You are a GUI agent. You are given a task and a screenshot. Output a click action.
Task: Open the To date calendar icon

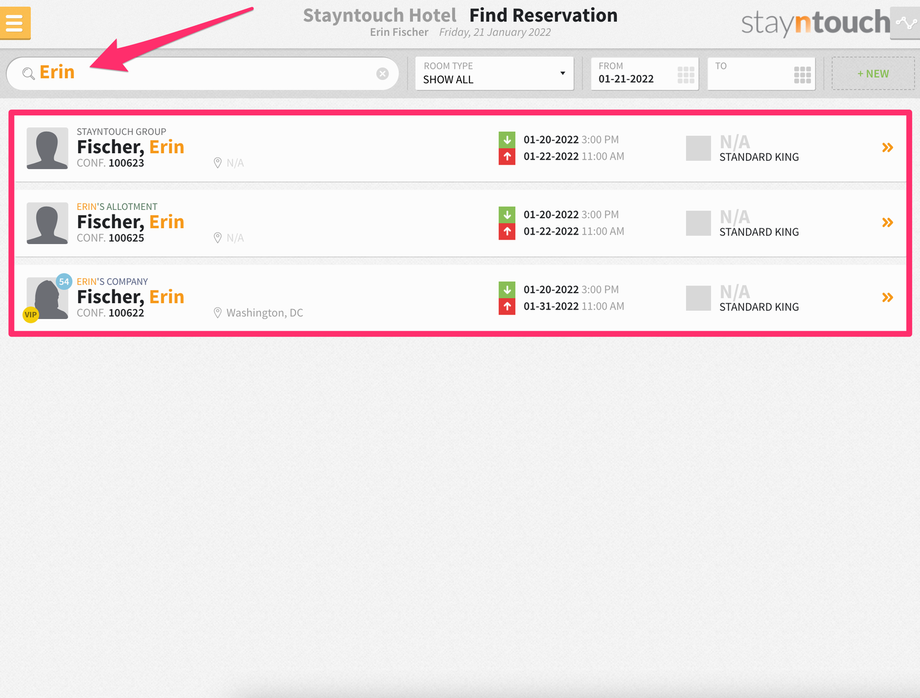click(x=802, y=74)
